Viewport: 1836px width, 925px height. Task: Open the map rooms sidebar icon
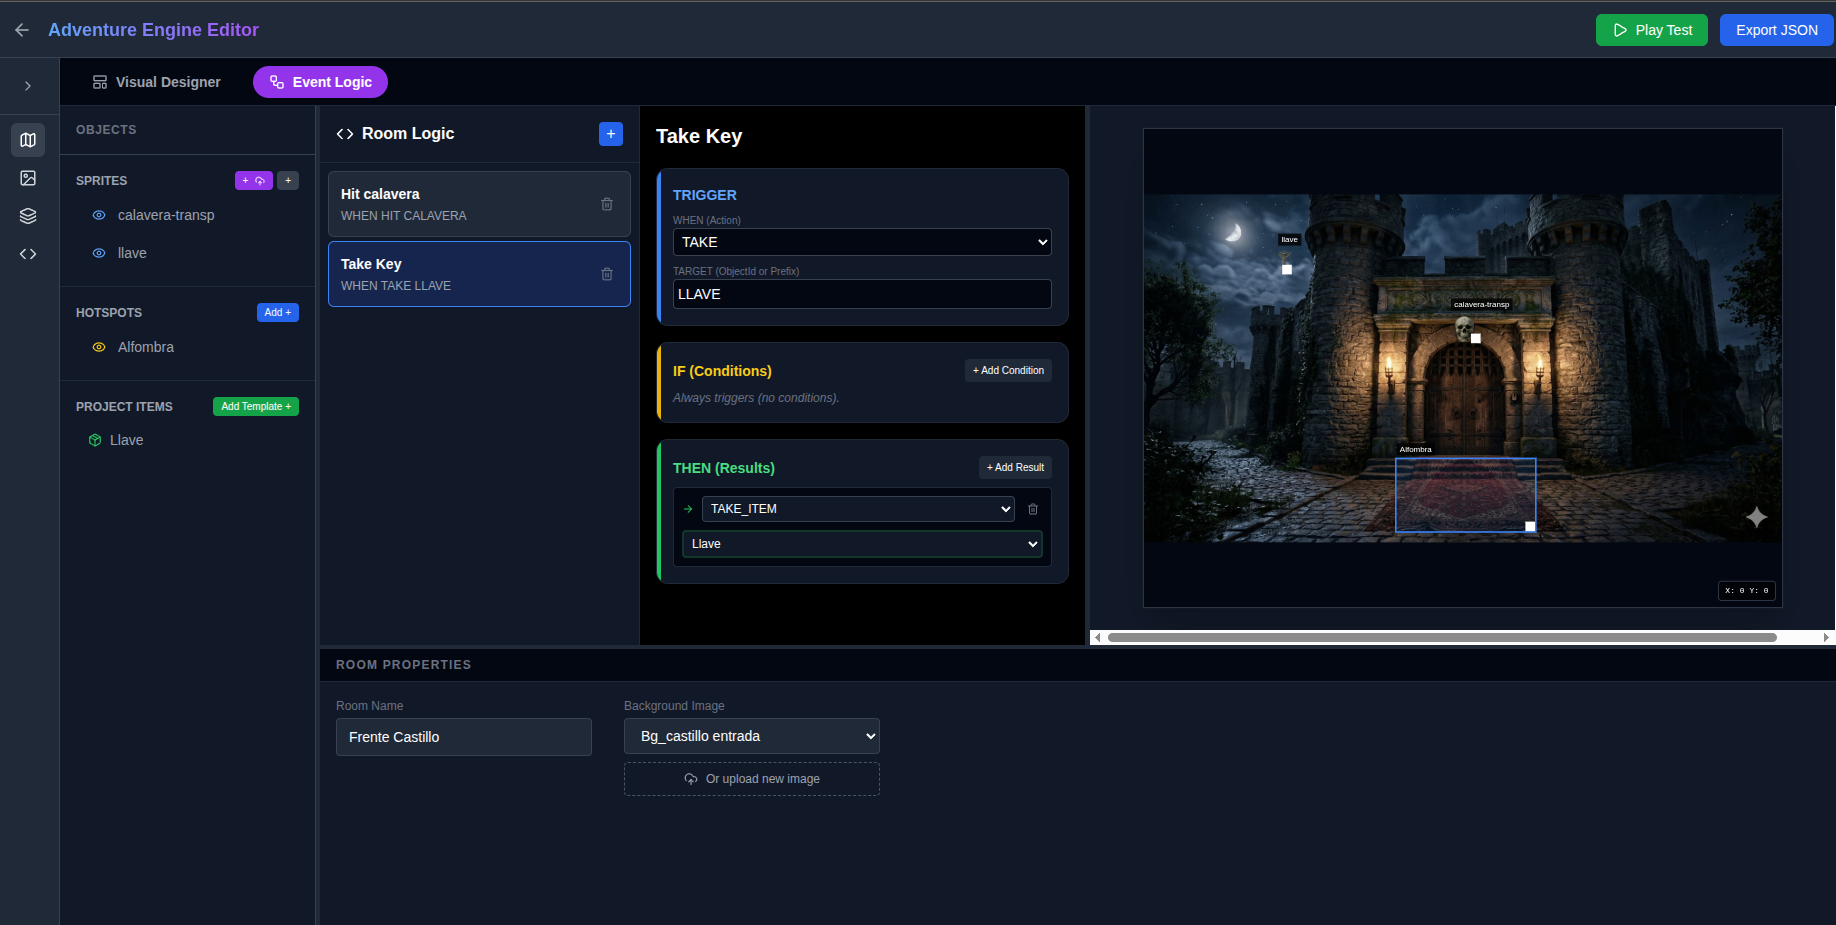coord(28,140)
